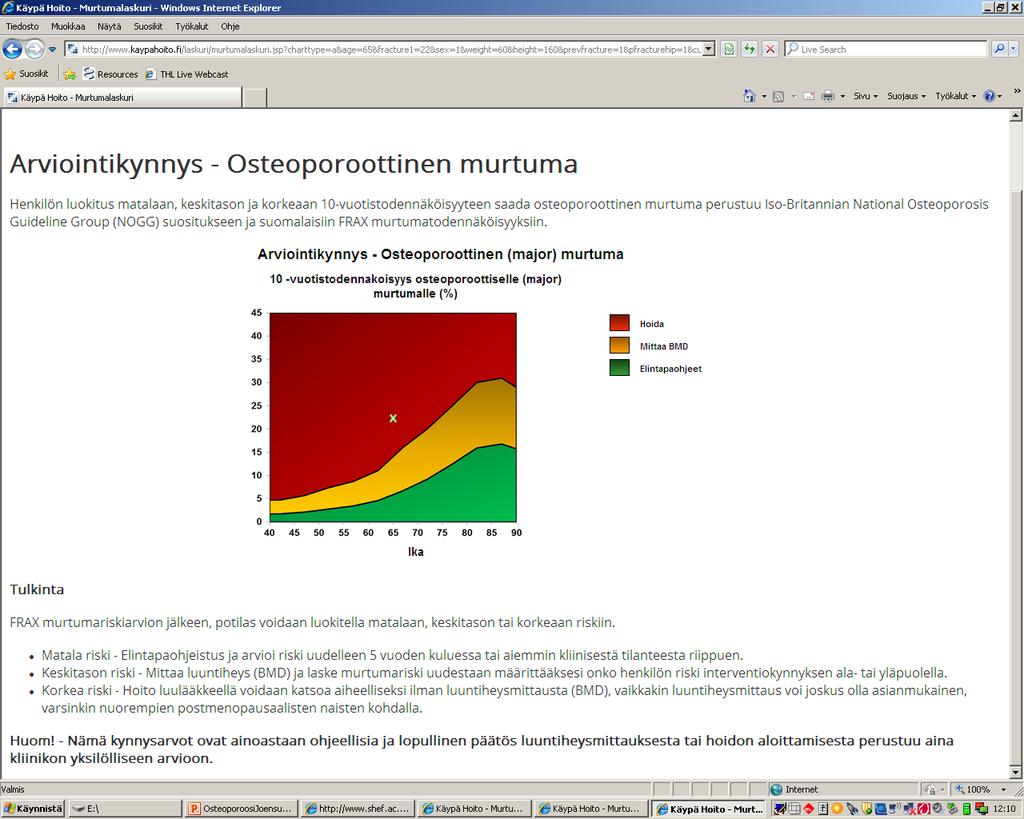Expand the Home button dropdown arrow
The image size is (1024, 819).
coord(764,97)
